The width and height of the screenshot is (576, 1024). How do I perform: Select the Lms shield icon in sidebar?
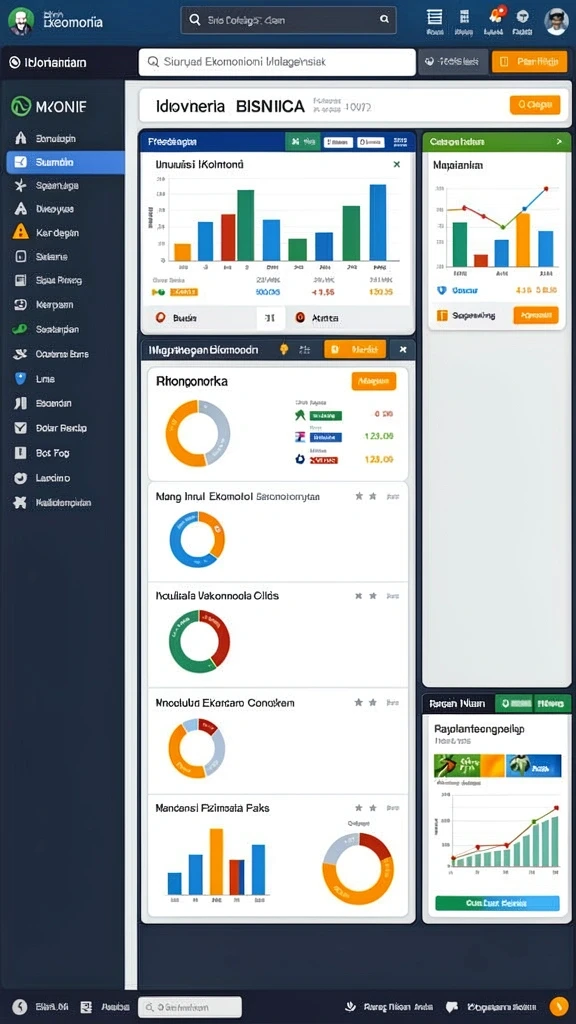[x=20, y=378]
